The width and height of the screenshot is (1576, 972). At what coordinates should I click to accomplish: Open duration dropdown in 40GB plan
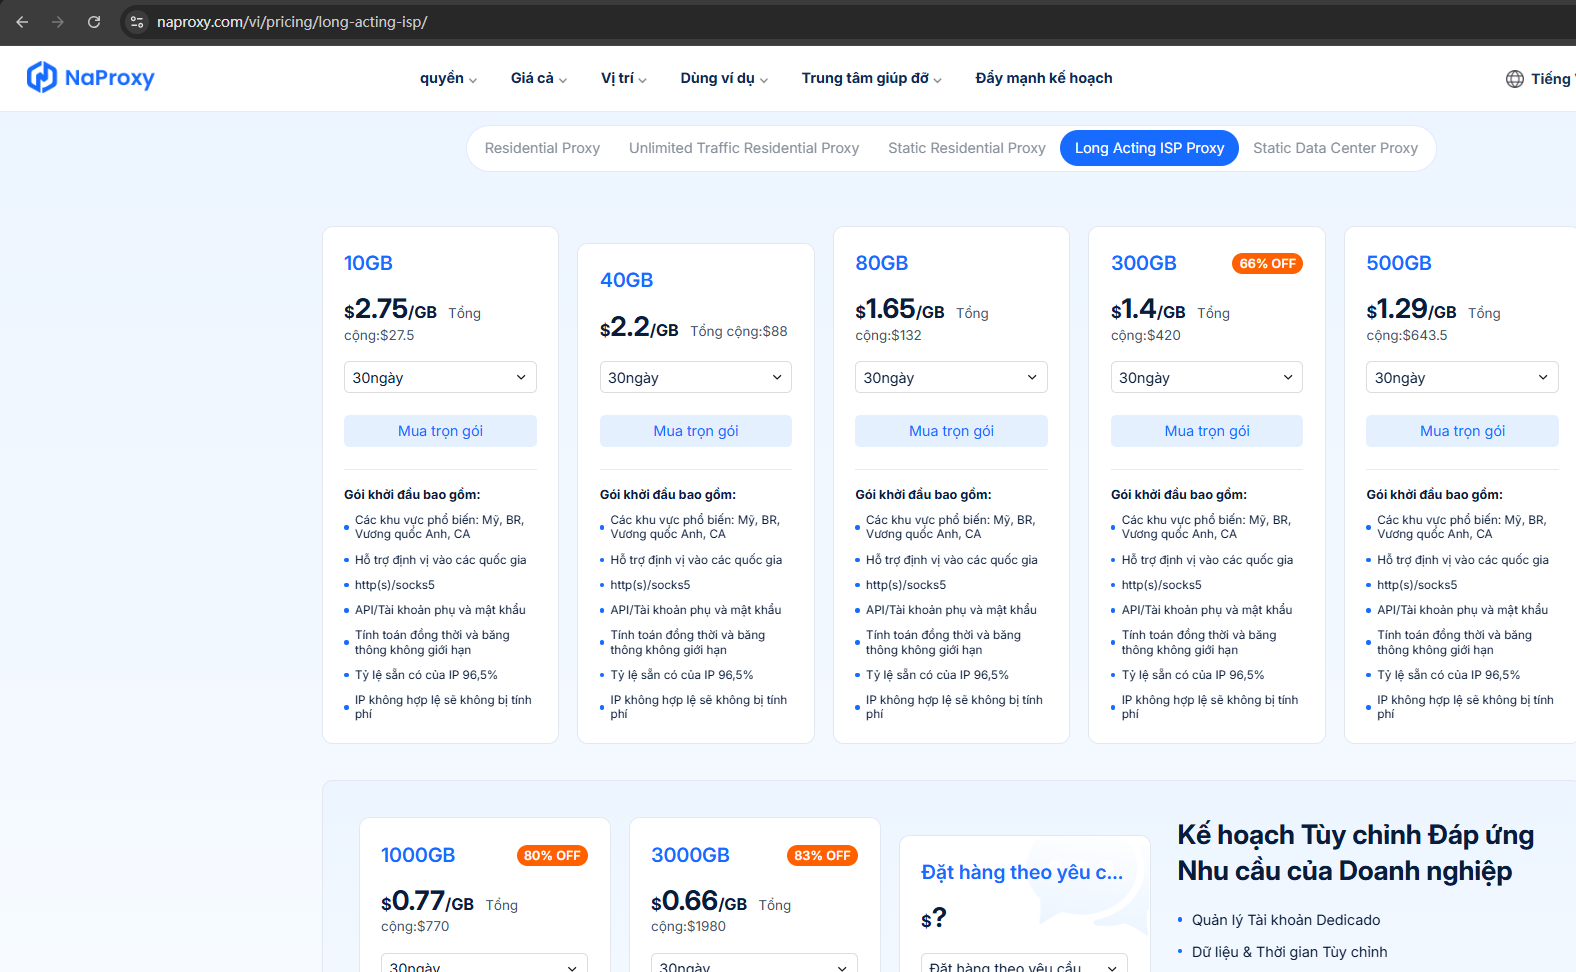coord(696,377)
